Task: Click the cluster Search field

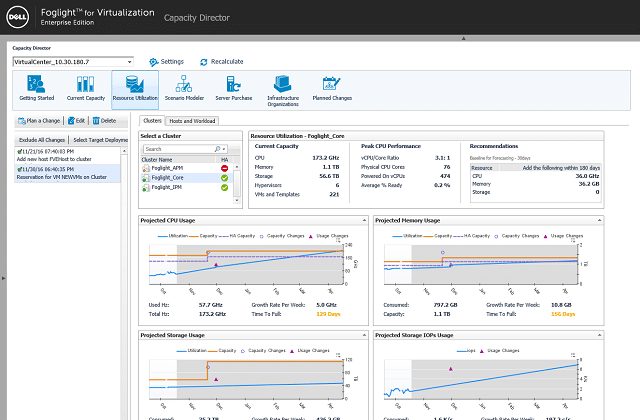Action: click(178, 149)
